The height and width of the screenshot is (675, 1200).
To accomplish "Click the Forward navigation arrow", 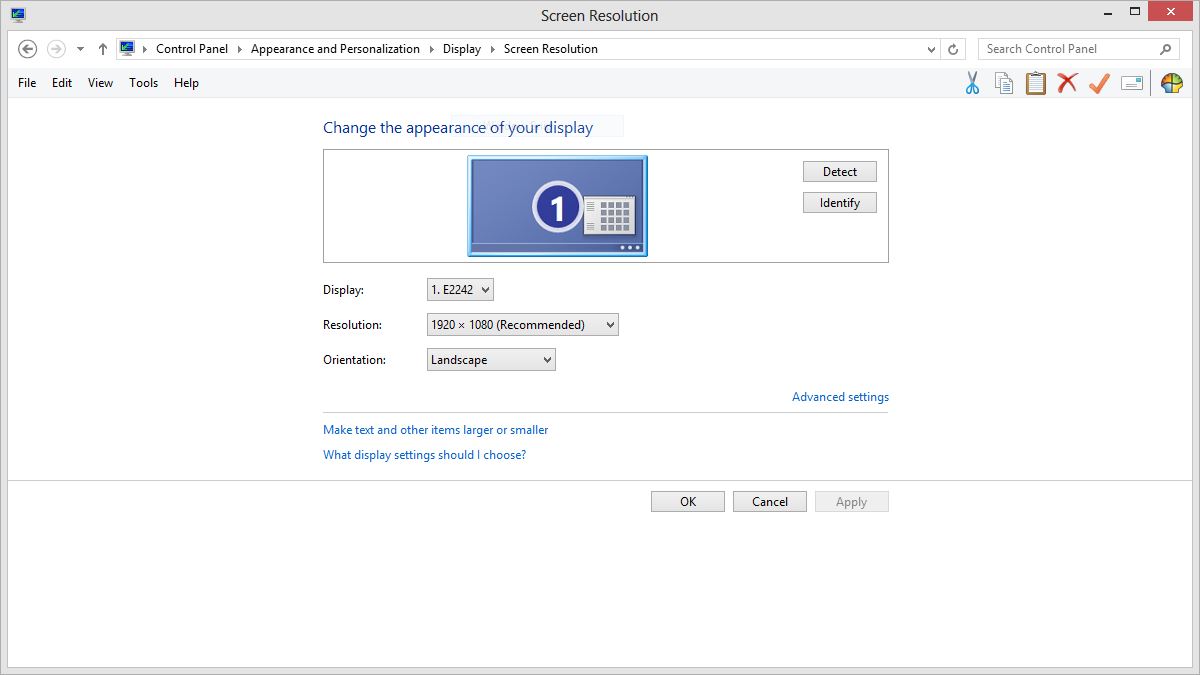I will point(56,49).
